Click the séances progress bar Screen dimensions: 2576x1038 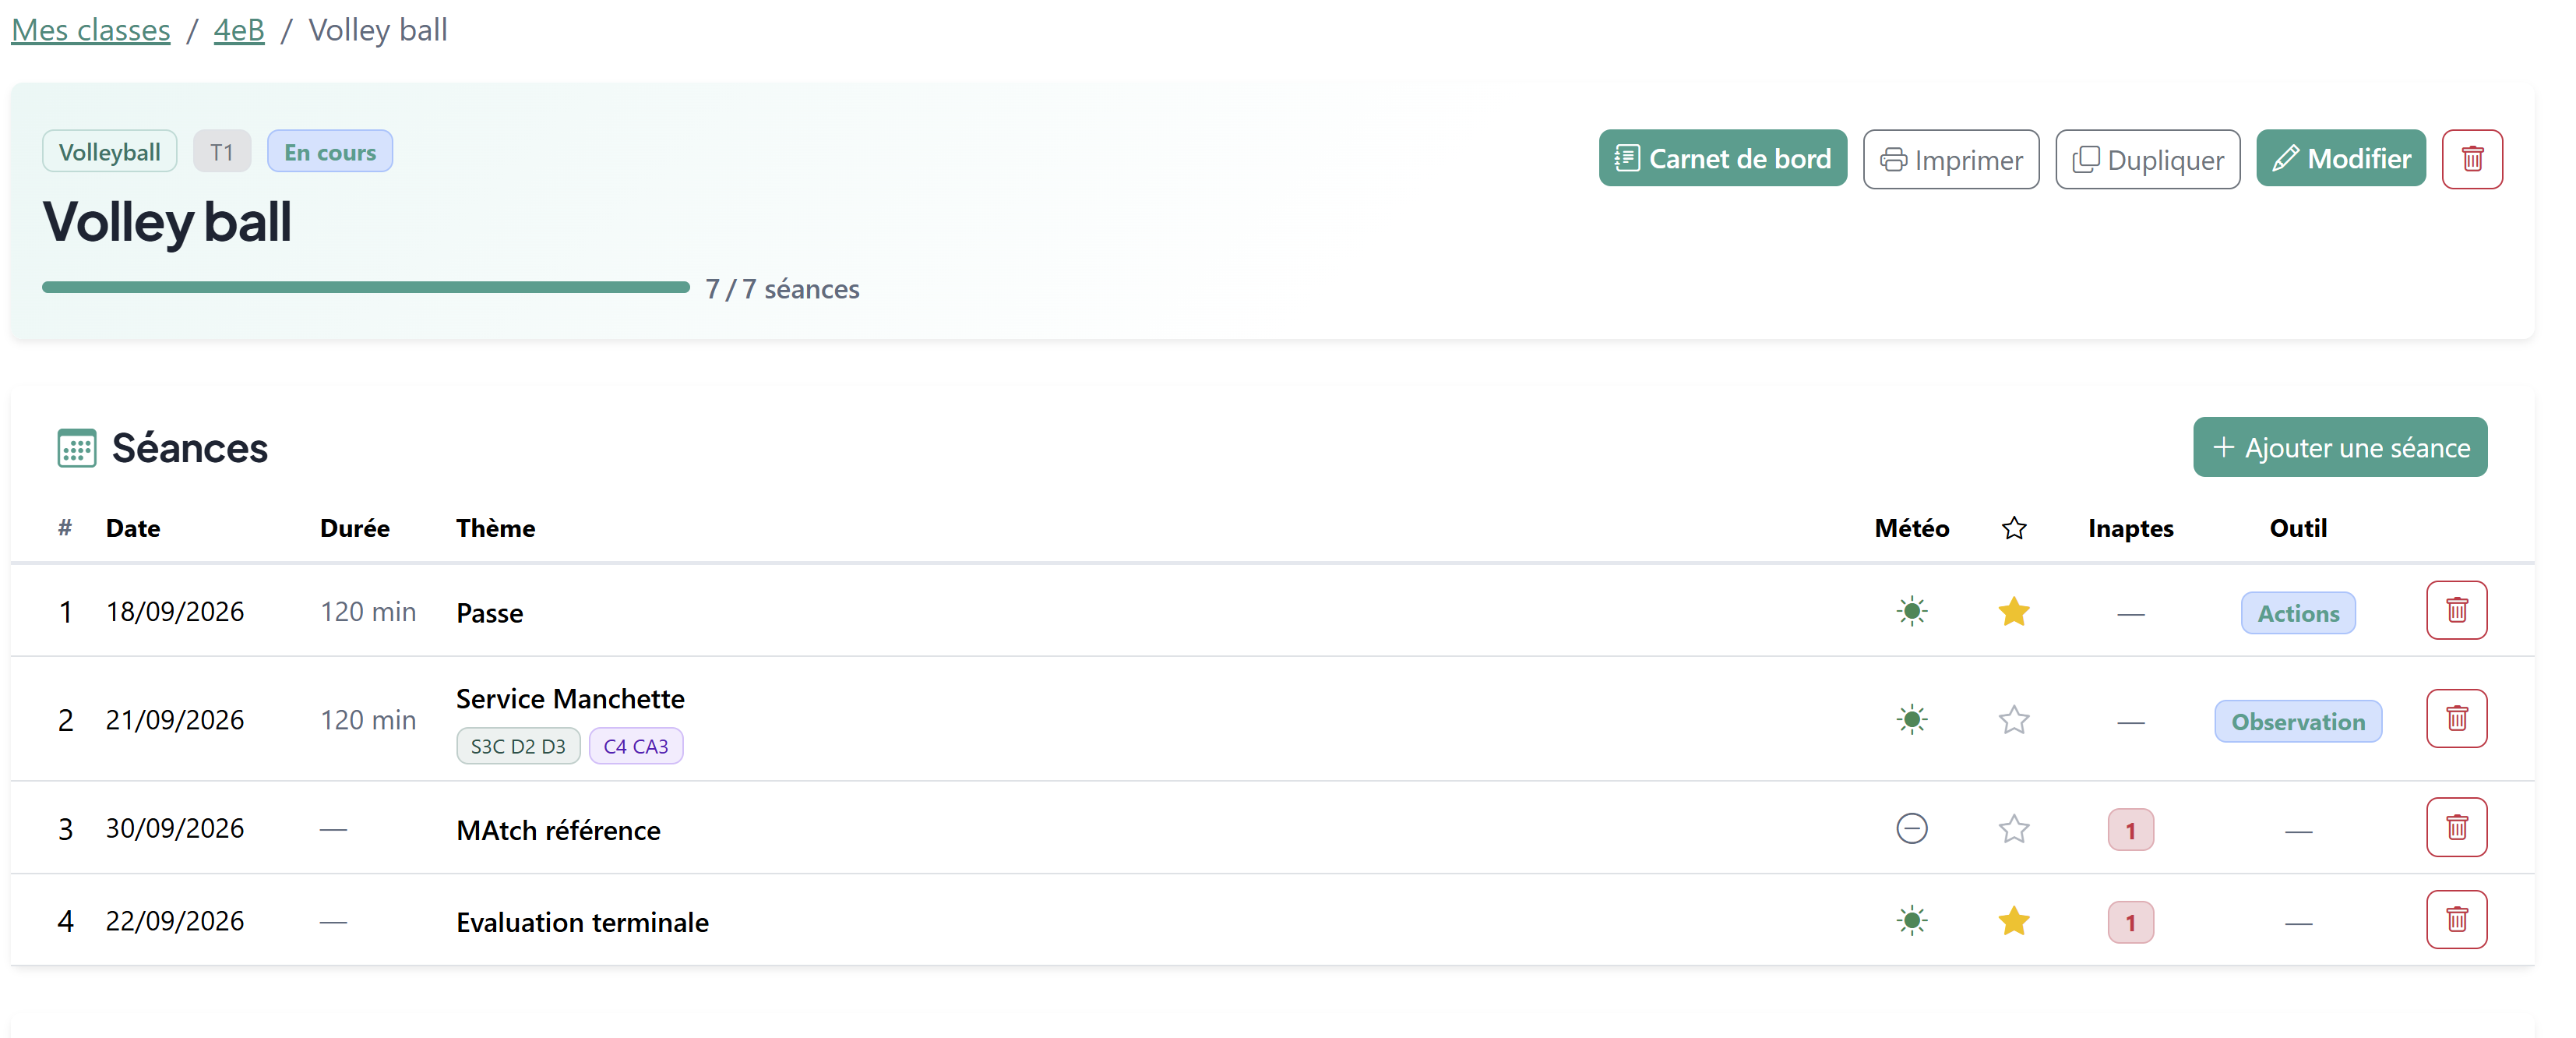[366, 288]
